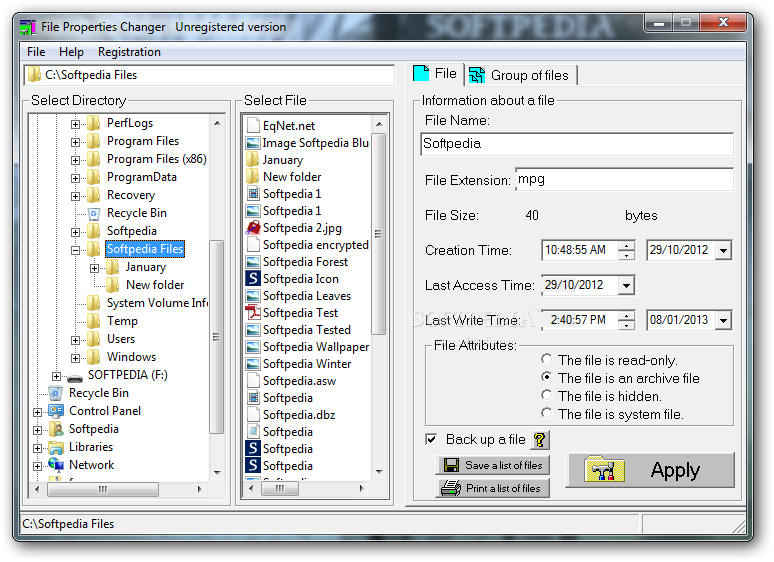The height and width of the screenshot is (562, 774).
Task: Click the file list vertical scrollbar thumb
Action: coord(379,234)
